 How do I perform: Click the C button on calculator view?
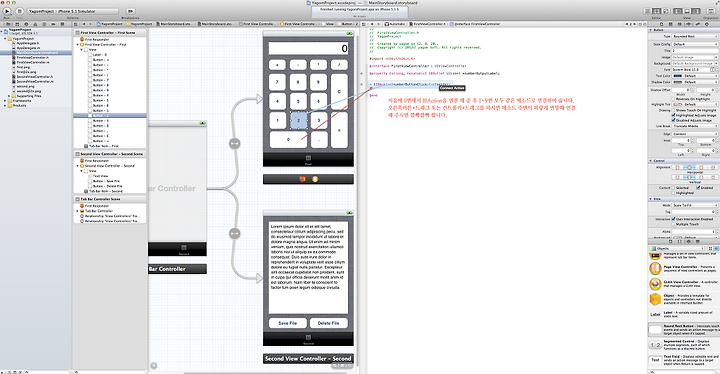tap(339, 91)
